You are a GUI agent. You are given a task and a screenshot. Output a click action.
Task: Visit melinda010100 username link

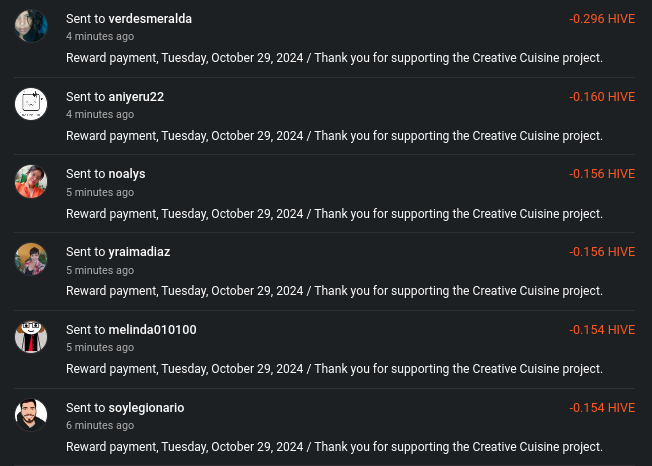pos(152,330)
